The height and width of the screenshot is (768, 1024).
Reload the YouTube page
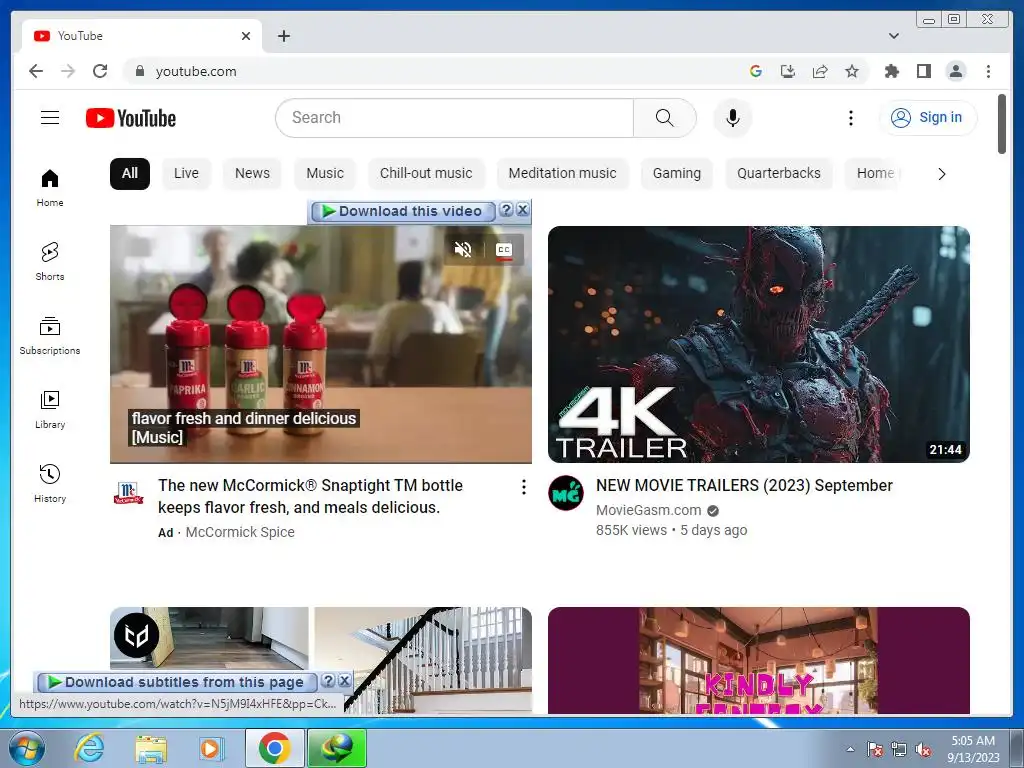(100, 71)
